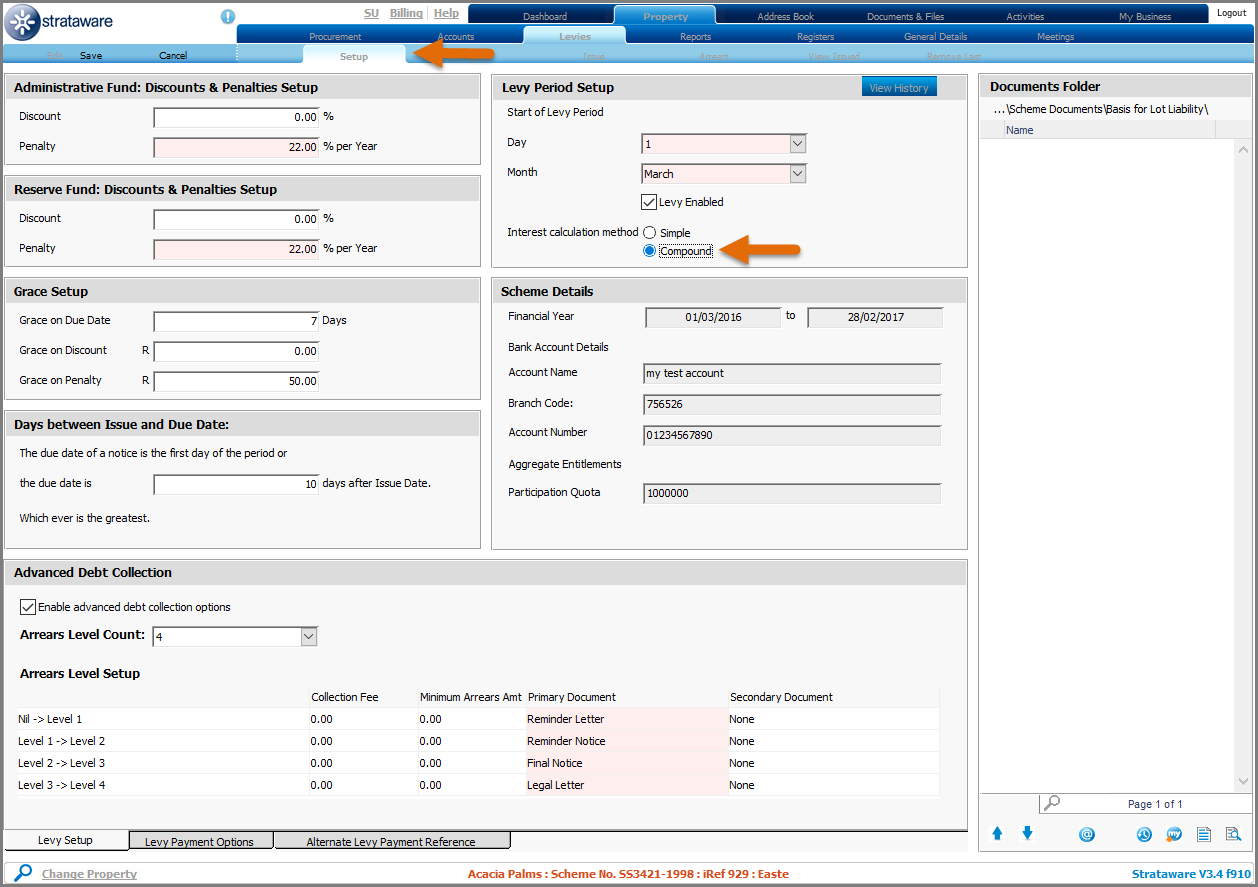Click the blue down arrow icon

pyautogui.click(x=1027, y=833)
